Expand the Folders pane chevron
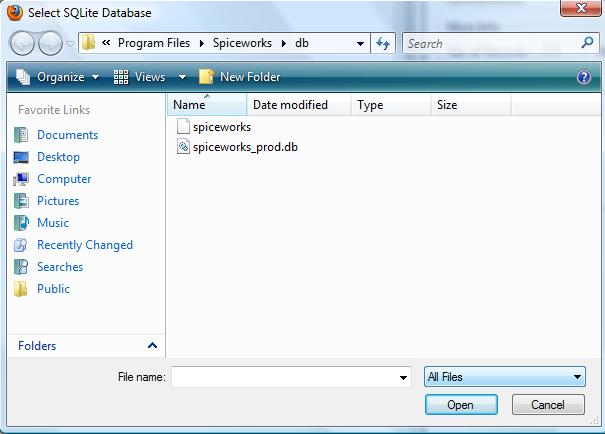 pyautogui.click(x=152, y=345)
